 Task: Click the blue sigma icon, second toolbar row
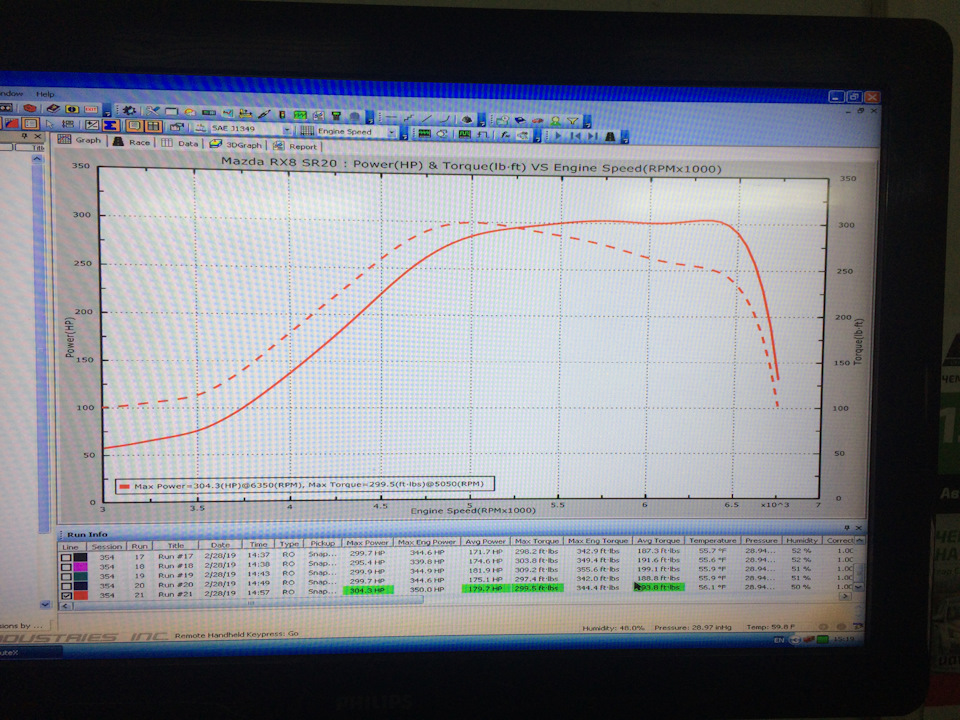point(111,125)
